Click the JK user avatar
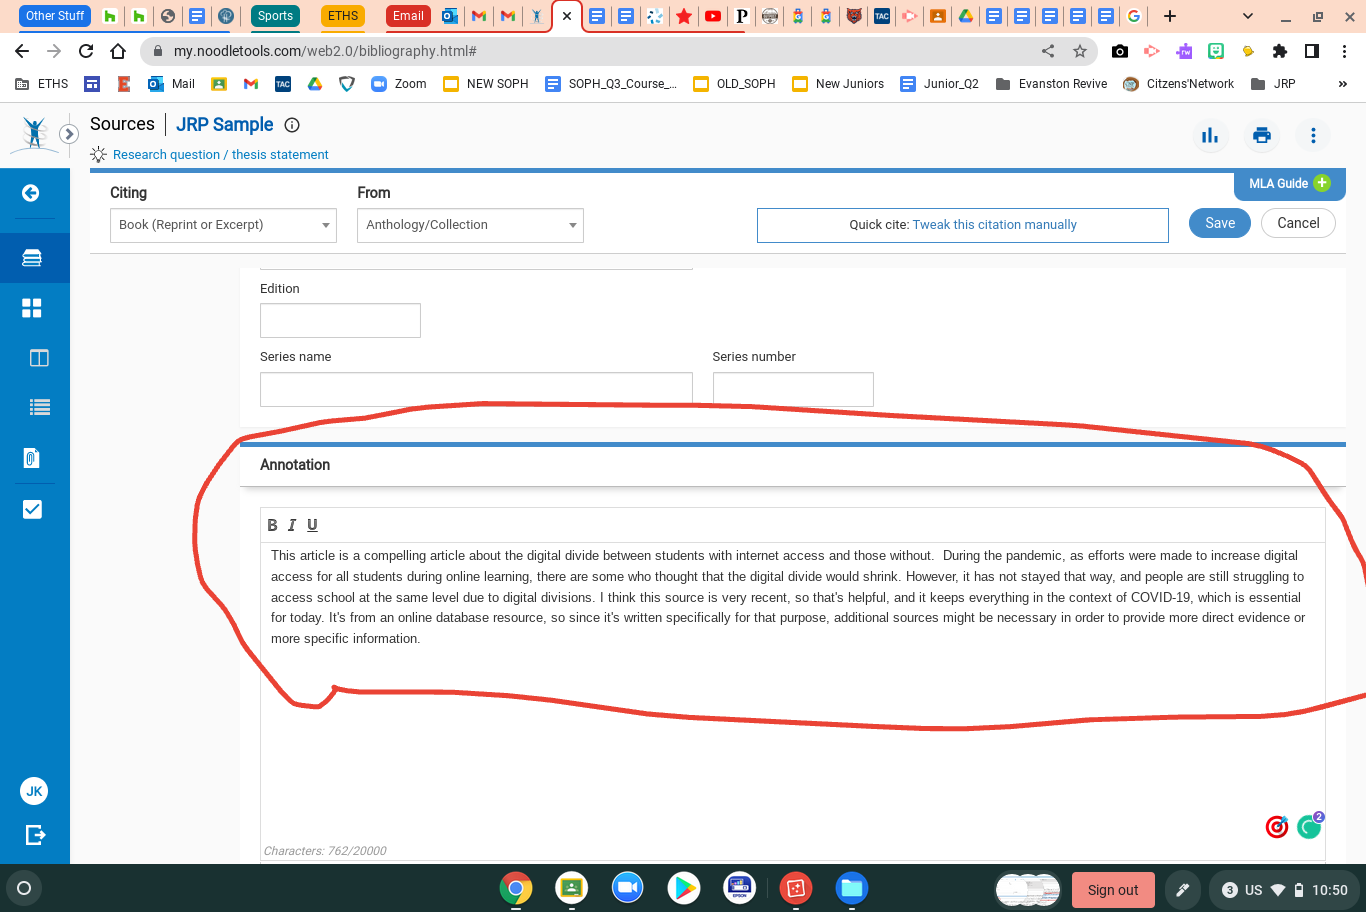The image size is (1366, 912). pyautogui.click(x=34, y=791)
